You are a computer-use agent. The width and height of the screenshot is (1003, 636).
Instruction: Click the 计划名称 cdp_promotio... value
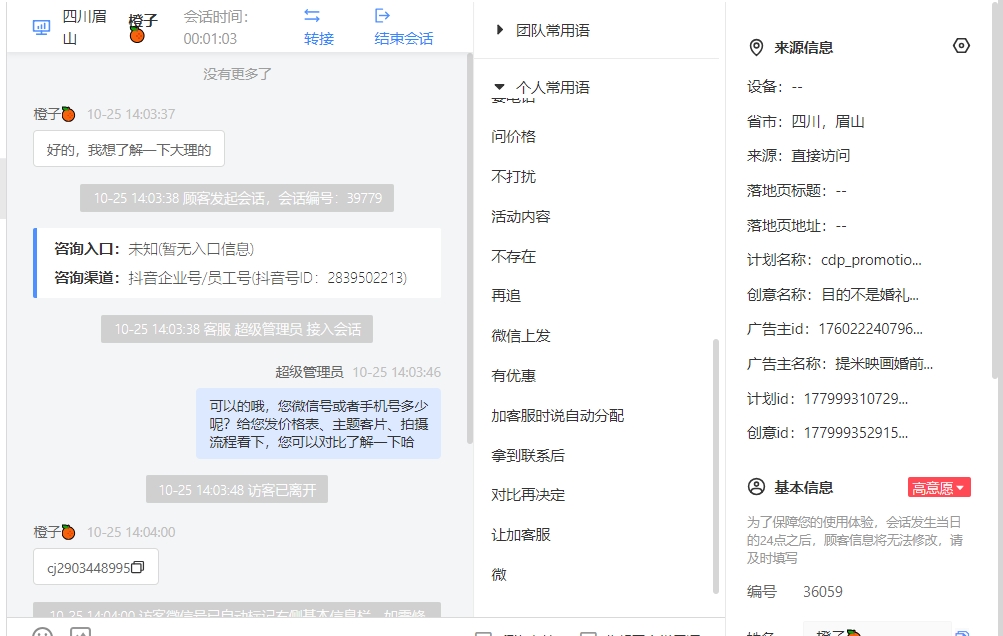click(x=871, y=260)
